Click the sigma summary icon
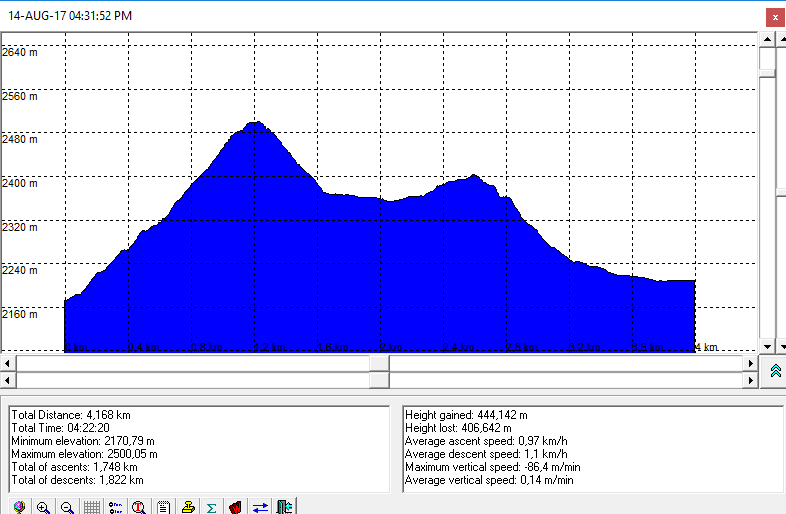 coord(211,507)
